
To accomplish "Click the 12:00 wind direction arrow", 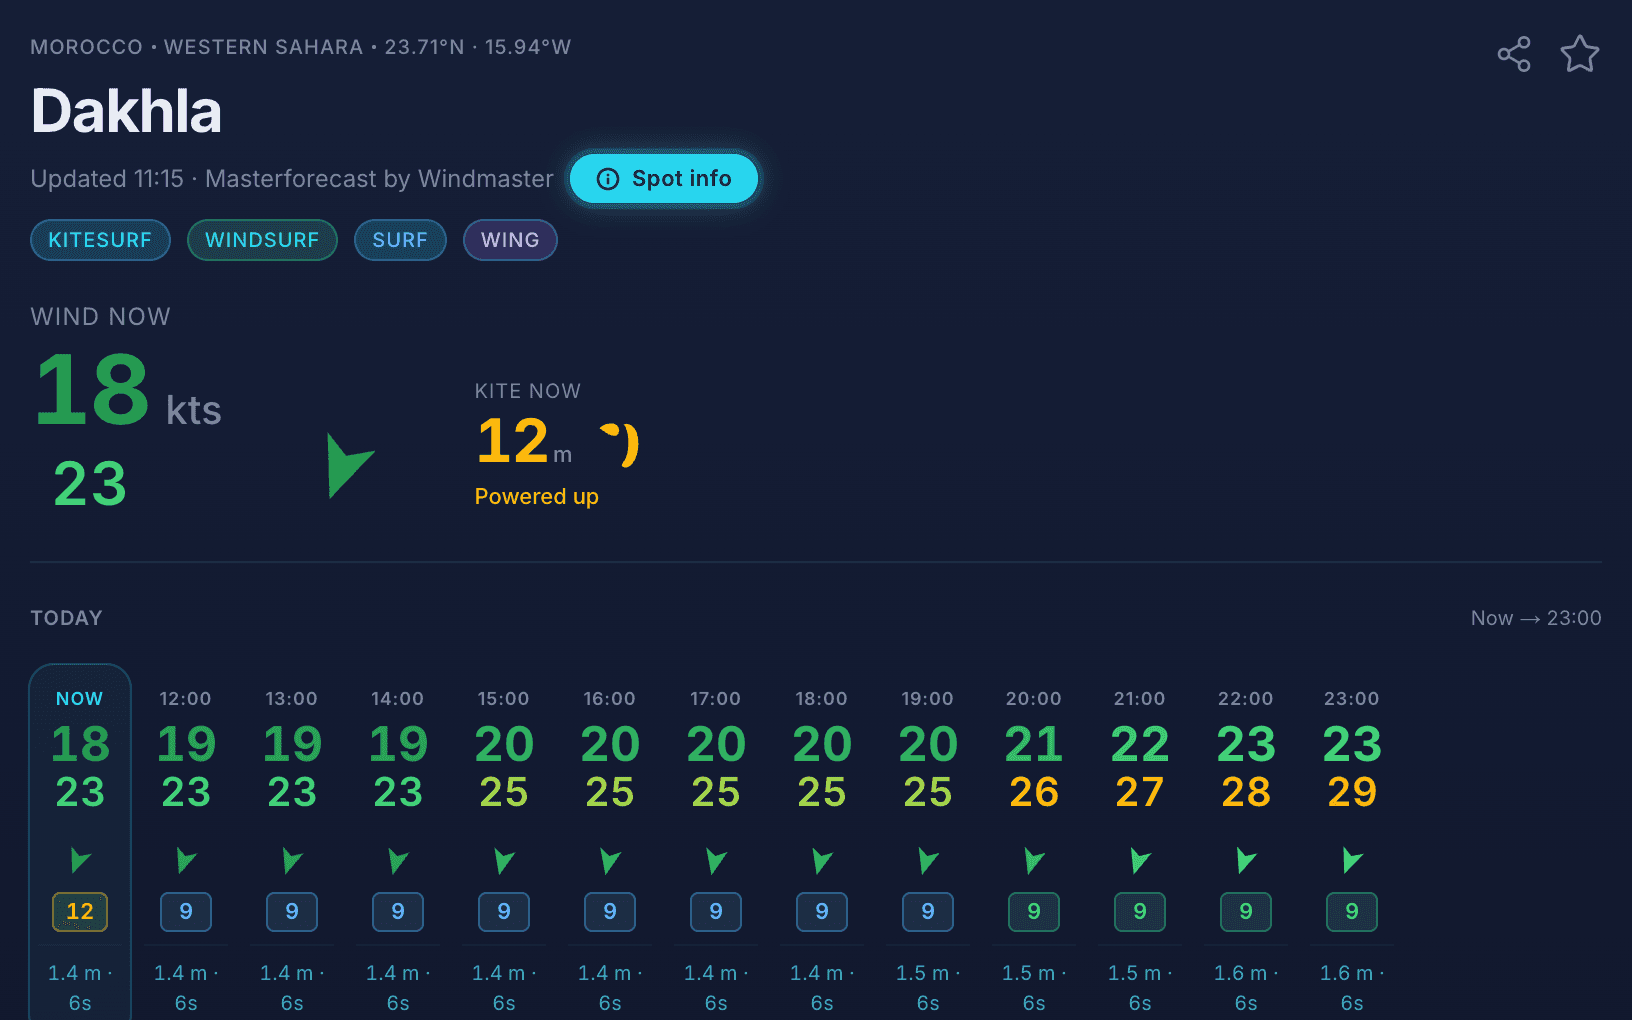I will click(186, 860).
